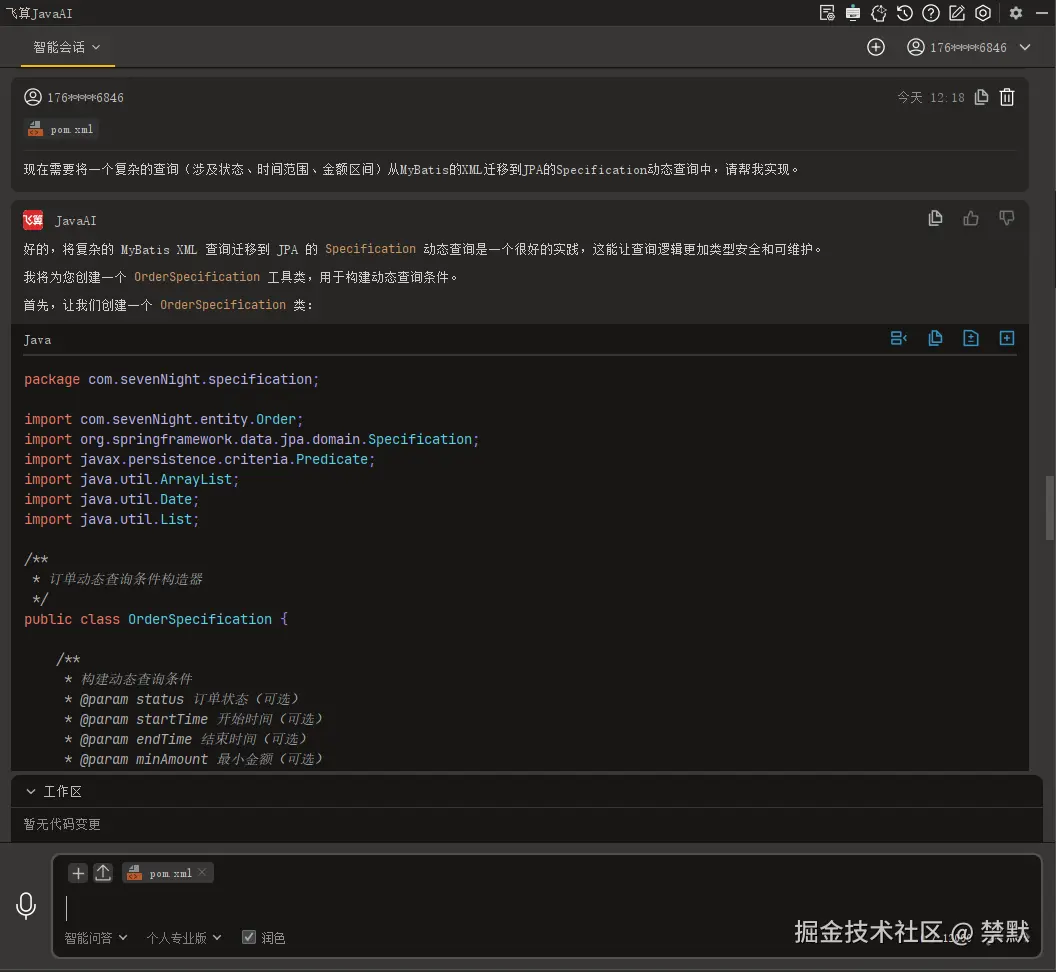Dislike the JavaAI reply with thumbs down
Viewport: 1056px width, 972px height.
point(1007,218)
